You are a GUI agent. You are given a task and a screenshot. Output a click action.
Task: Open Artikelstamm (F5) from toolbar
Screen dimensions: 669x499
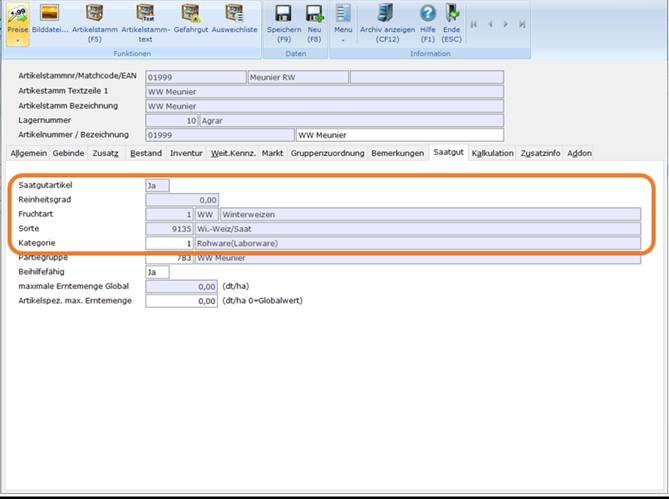[x=95, y=23]
